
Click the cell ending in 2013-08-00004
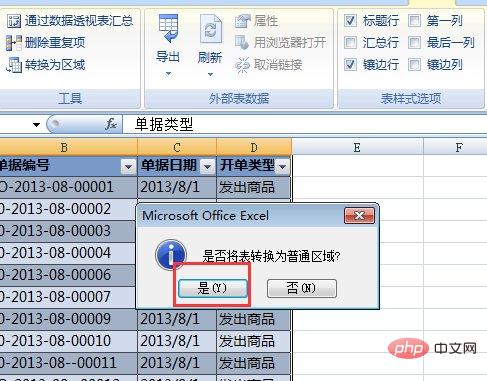coord(68,253)
